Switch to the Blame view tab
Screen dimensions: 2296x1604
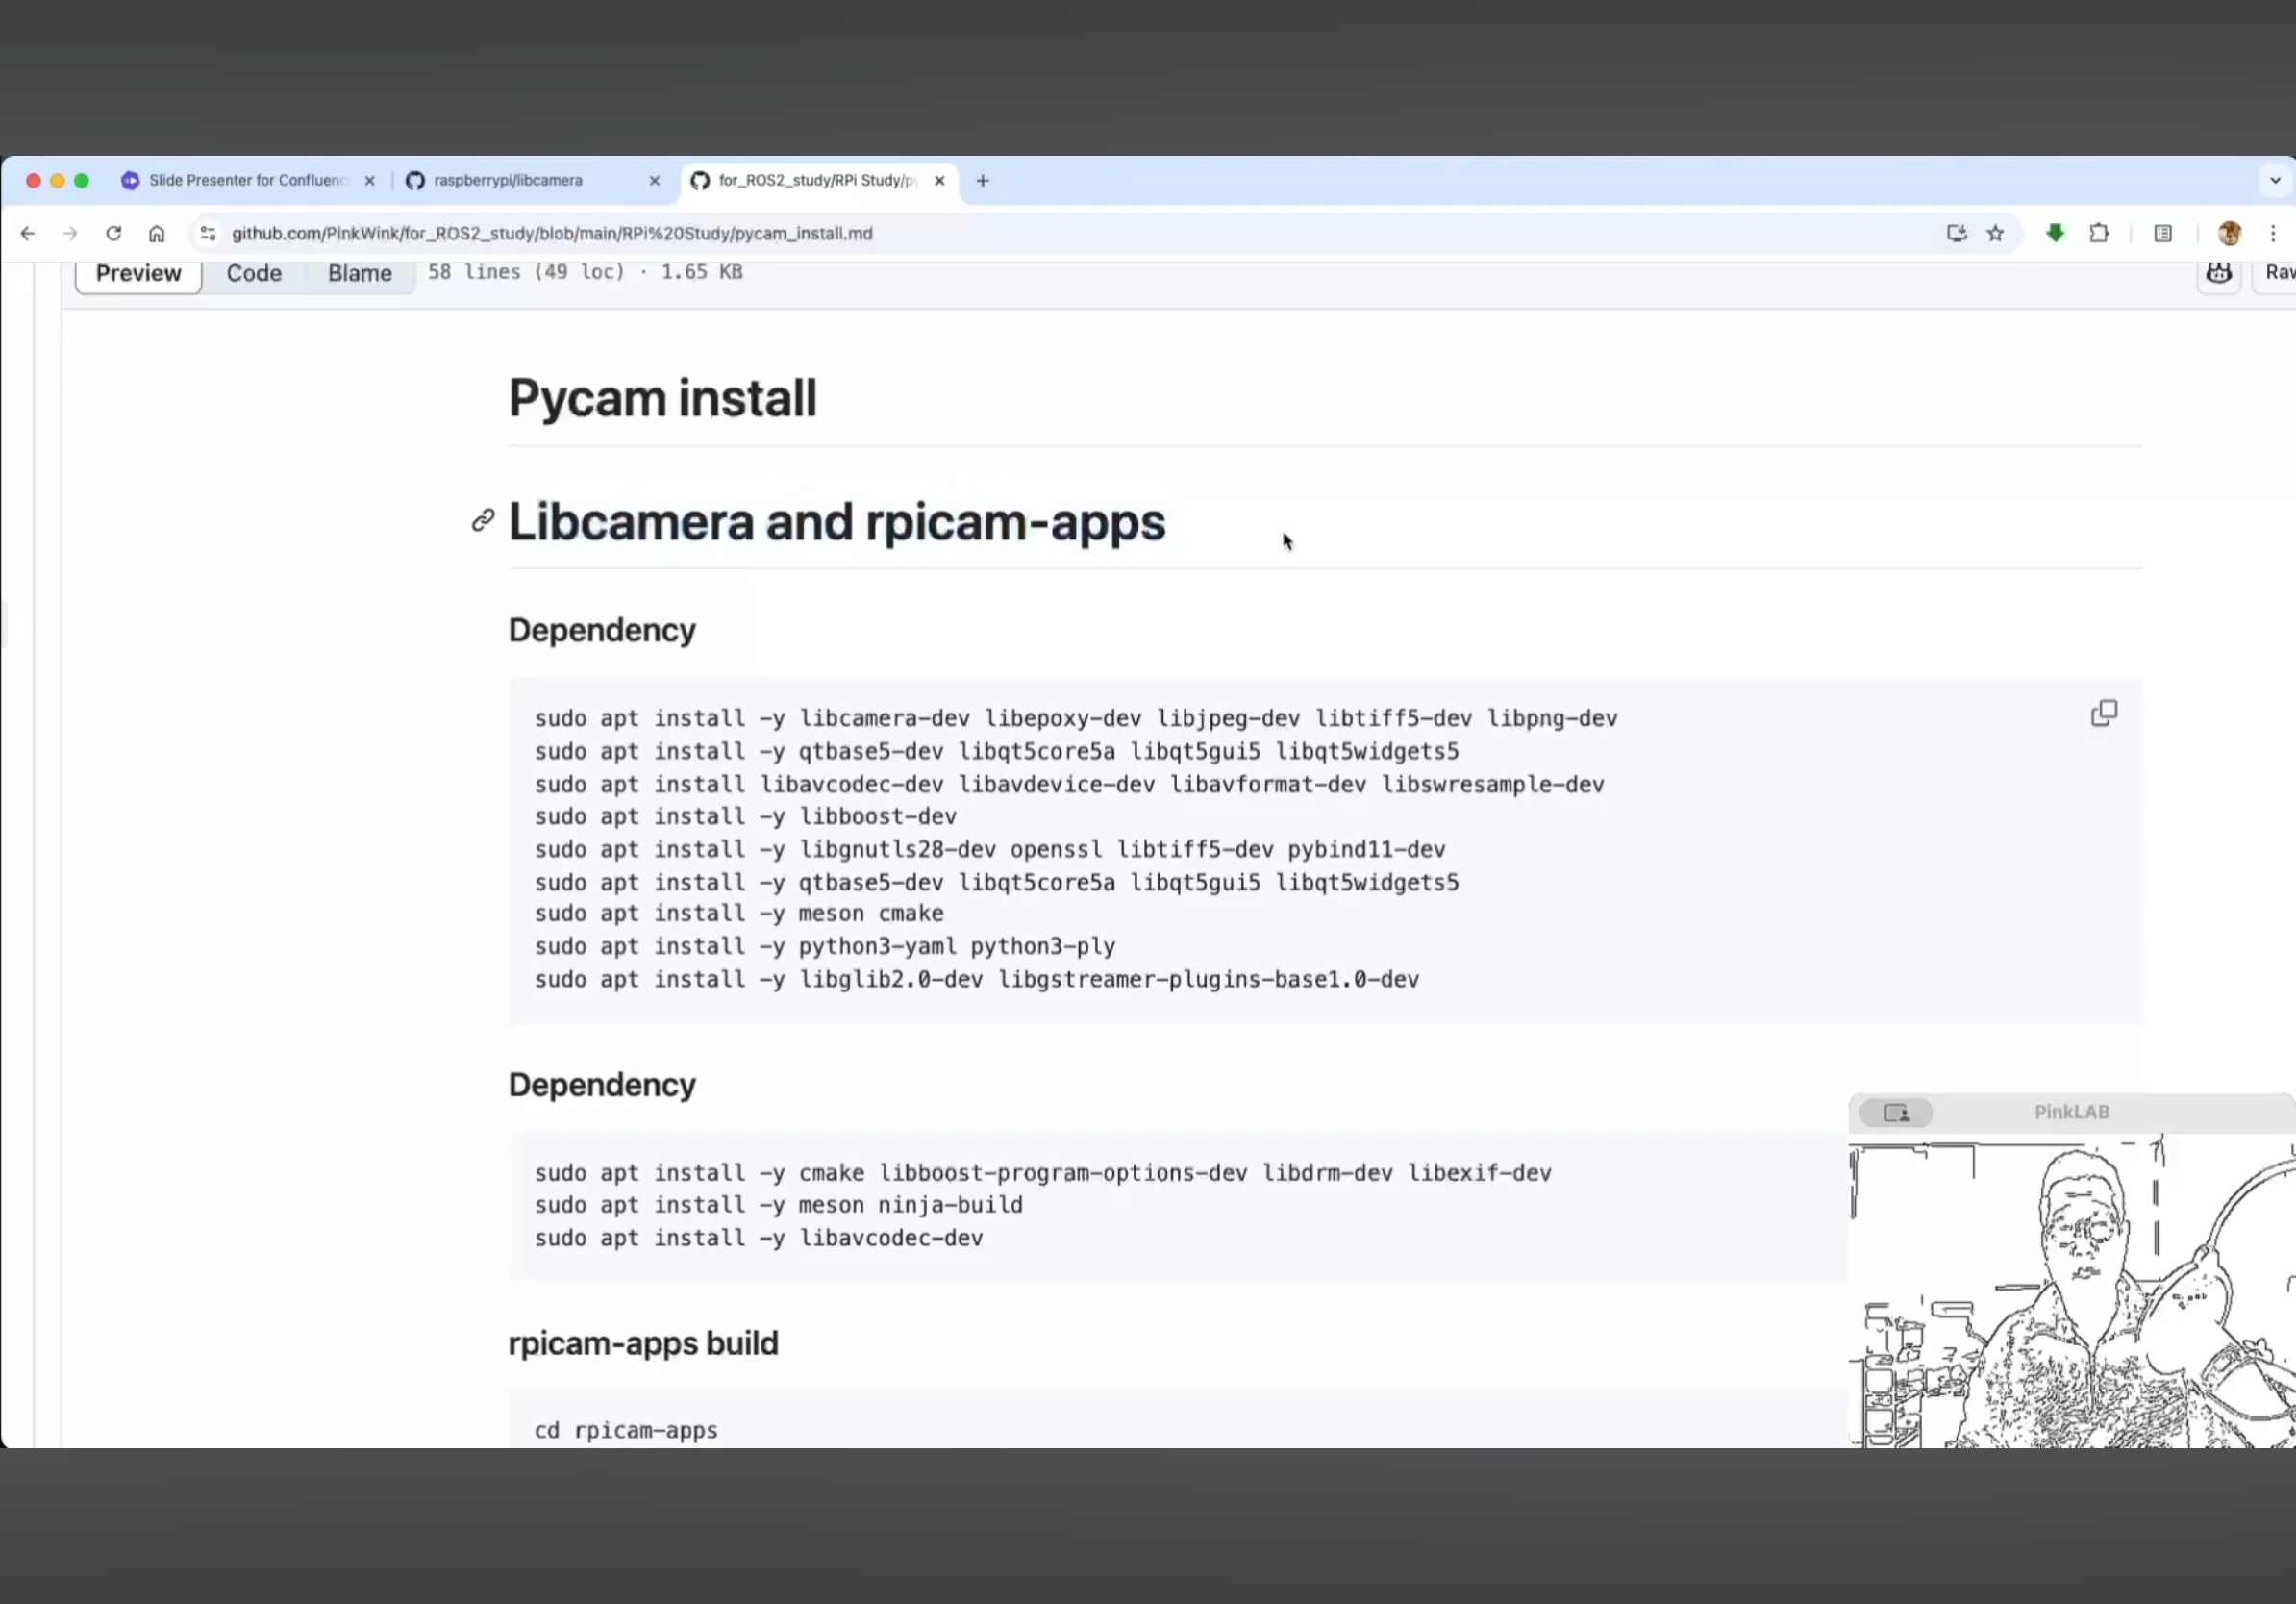359,273
